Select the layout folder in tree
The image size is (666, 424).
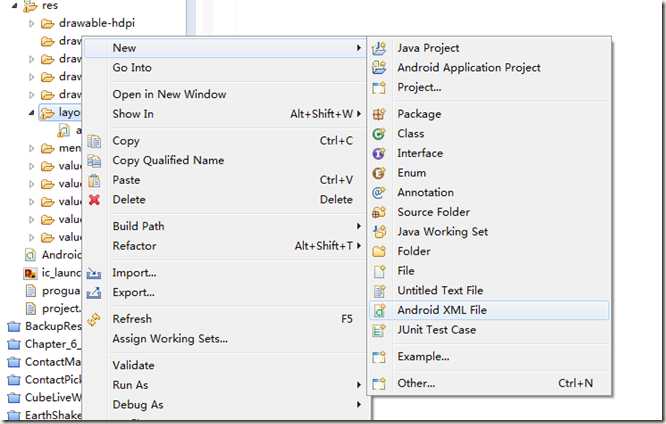(x=69, y=113)
